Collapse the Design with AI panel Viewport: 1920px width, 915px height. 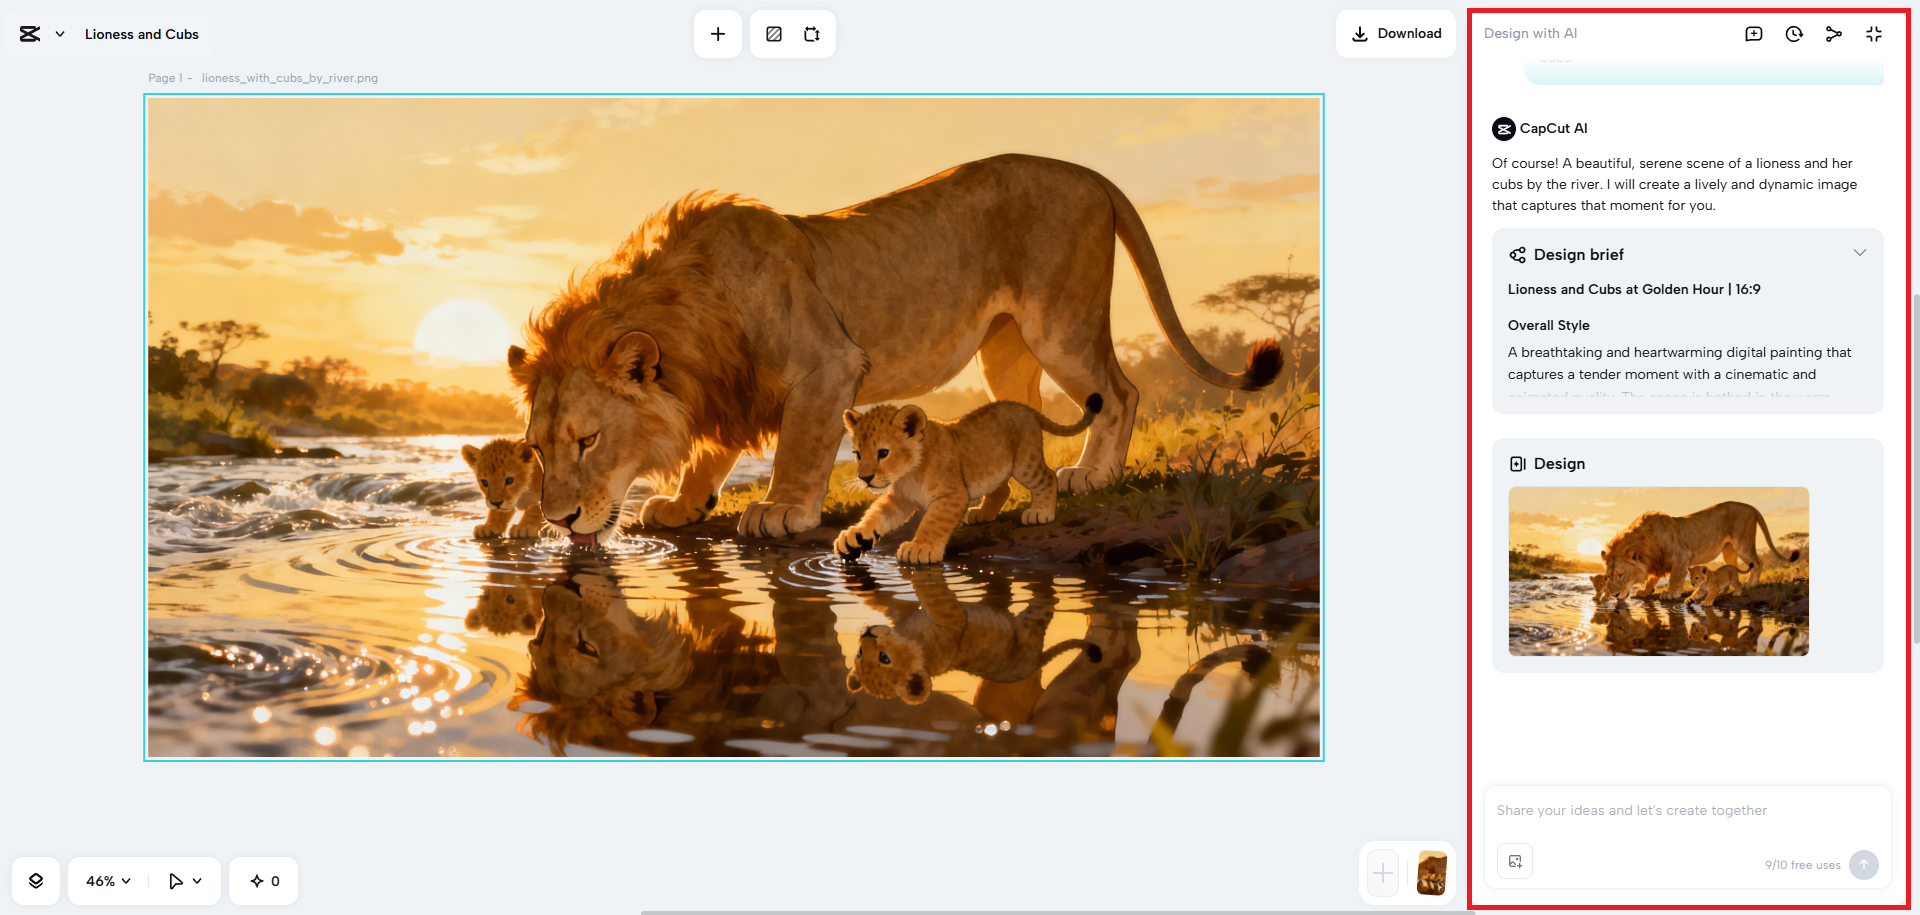(x=1874, y=34)
